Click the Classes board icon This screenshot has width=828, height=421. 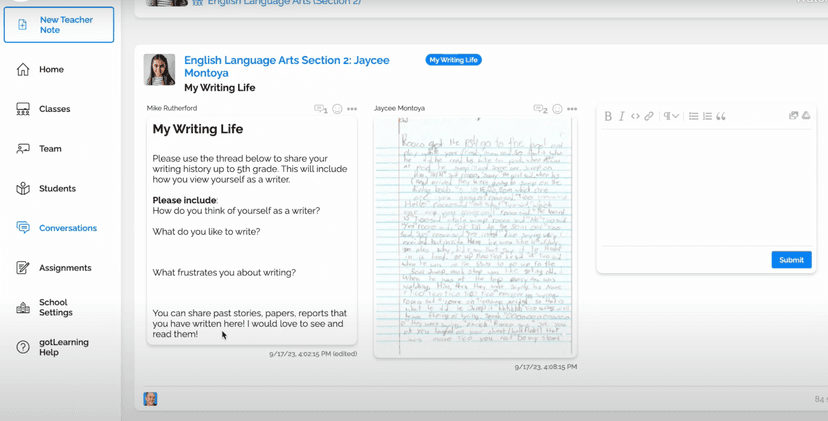(23, 109)
